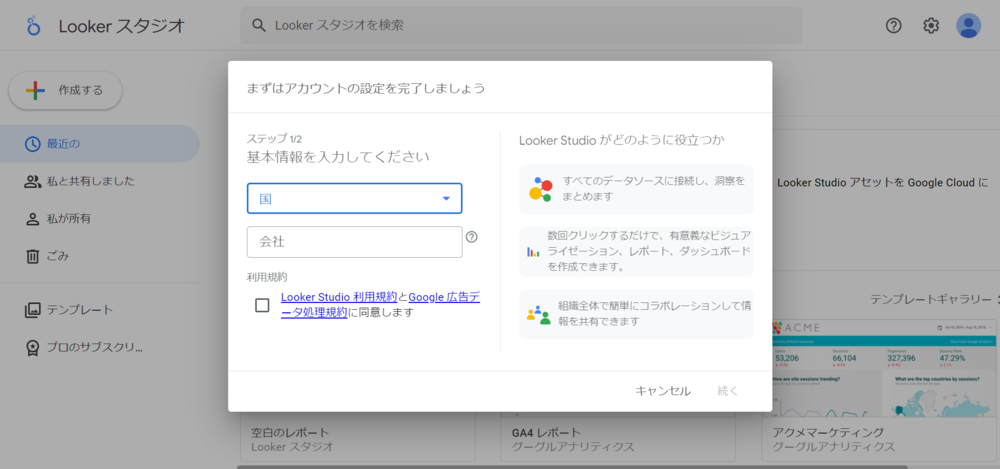Click the テンプレートギャラリー link
Viewport: 1000px width, 469px height.
click(929, 299)
